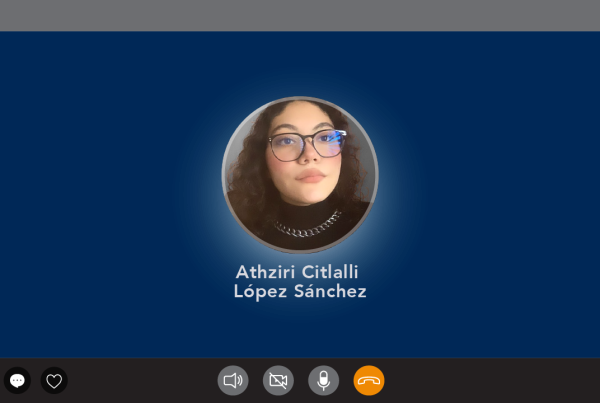600x403 pixels.
Task: Hang up the current call
Action: pyautogui.click(x=369, y=380)
